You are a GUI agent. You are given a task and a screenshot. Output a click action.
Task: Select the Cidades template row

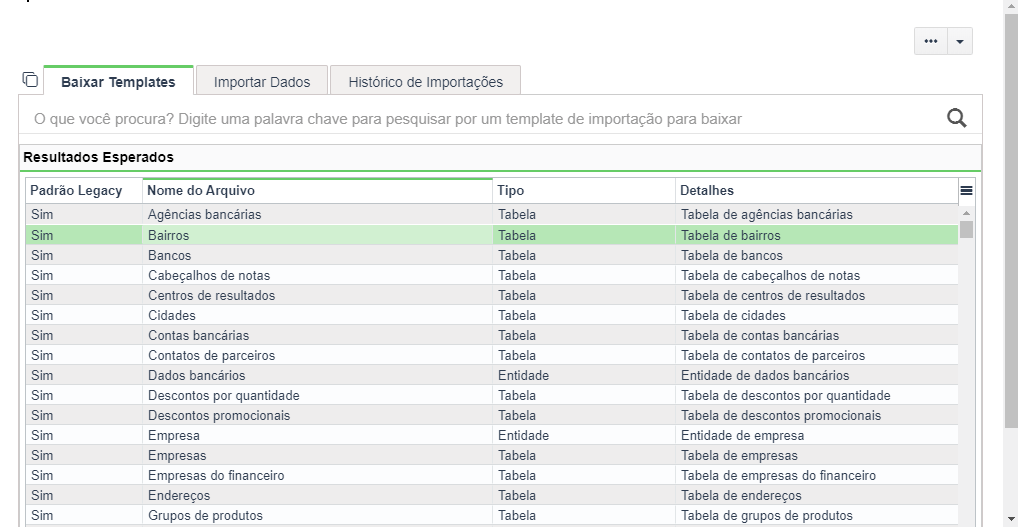click(x=492, y=315)
